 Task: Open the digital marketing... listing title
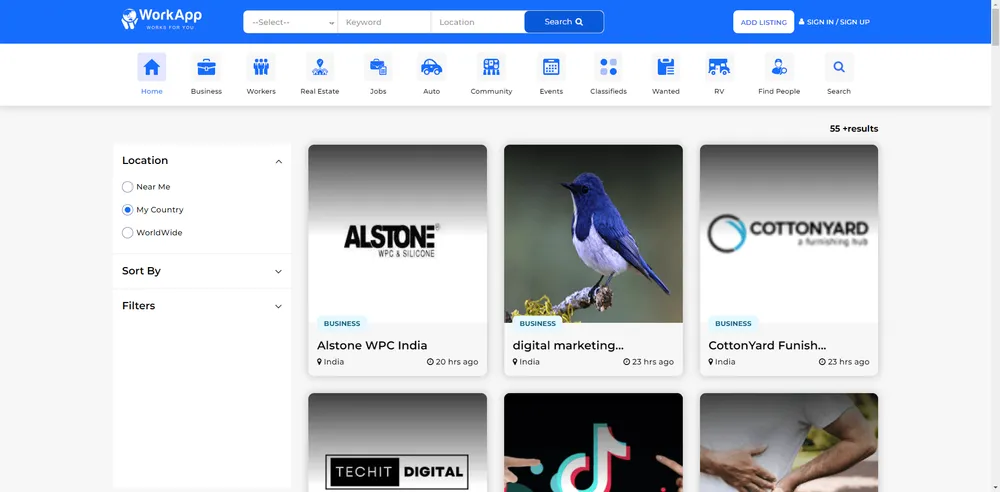568,345
